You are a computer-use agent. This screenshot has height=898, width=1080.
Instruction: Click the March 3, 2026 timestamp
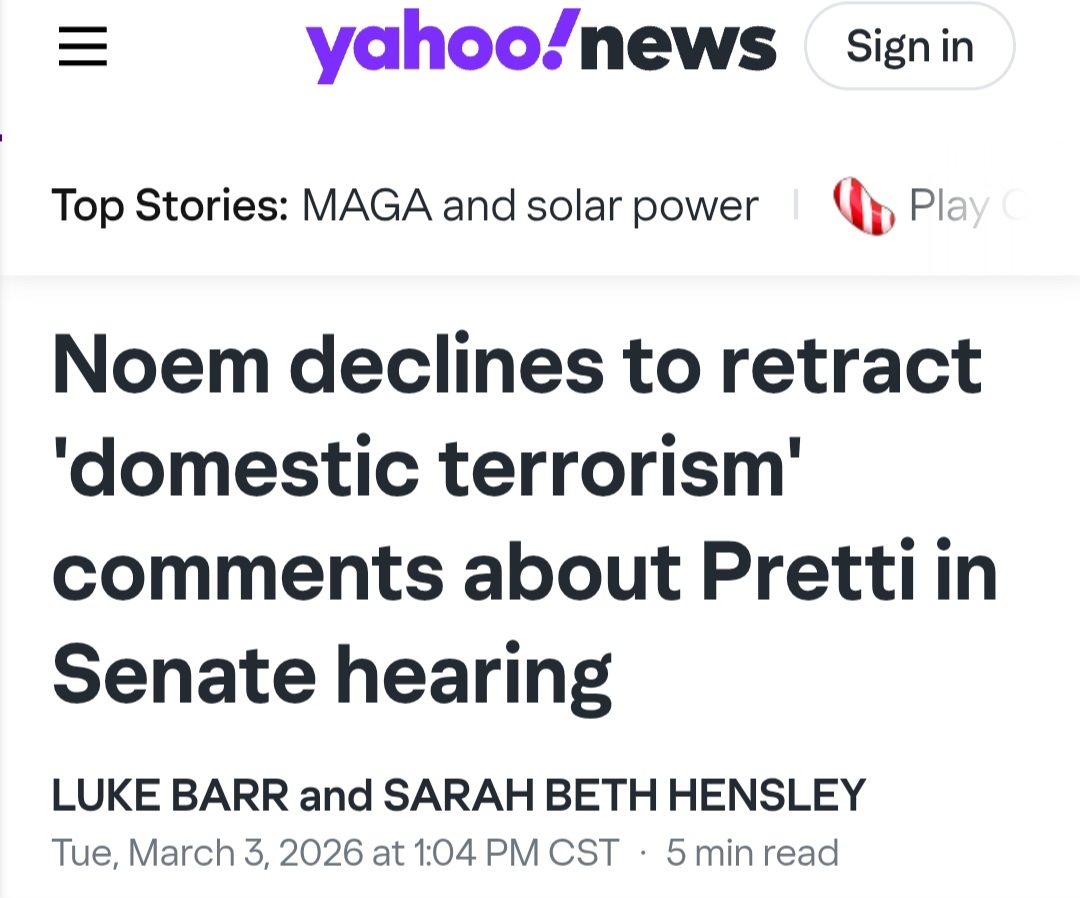[x=334, y=853]
